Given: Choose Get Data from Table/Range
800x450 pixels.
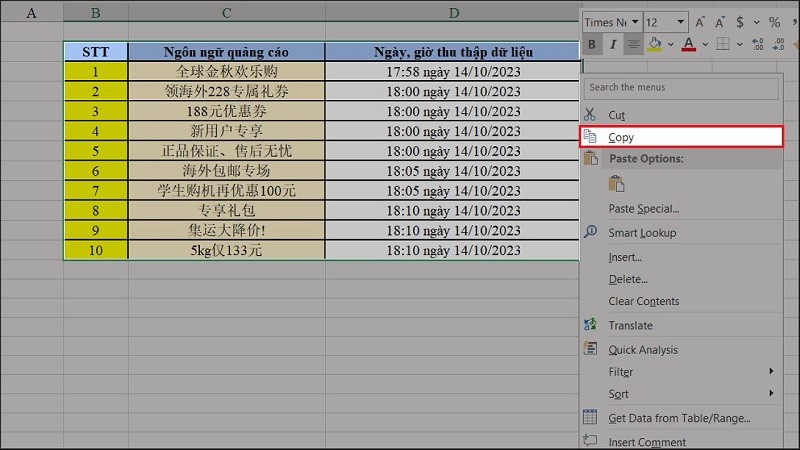Looking at the screenshot, I should coord(681,418).
